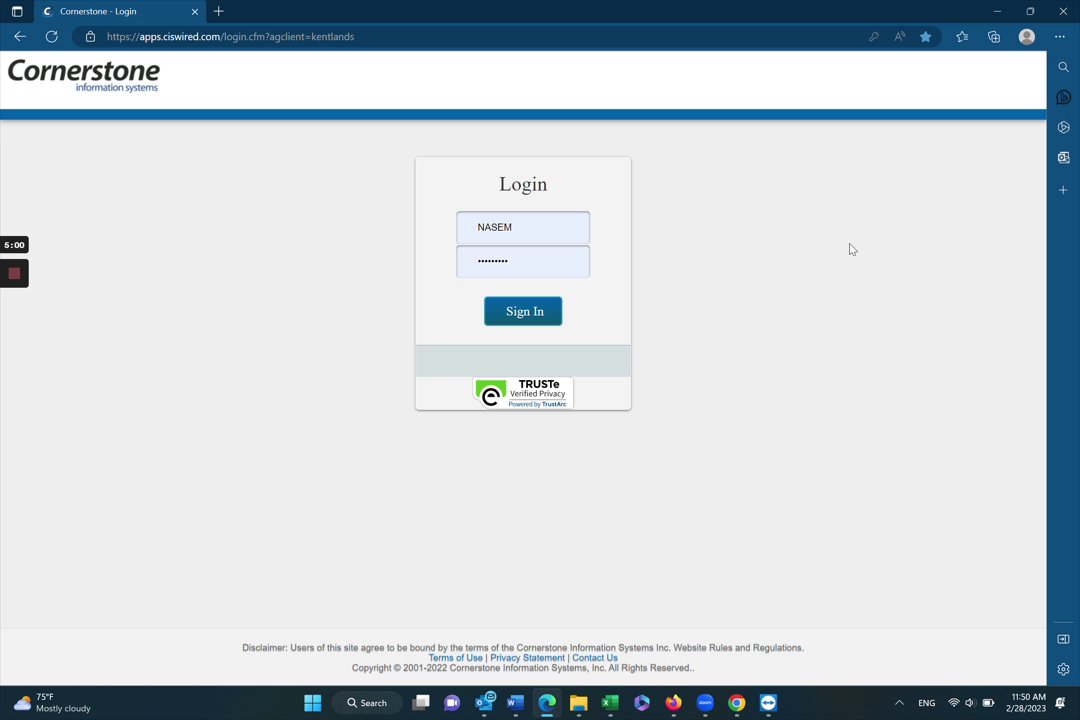Image resolution: width=1080 pixels, height=720 pixels.
Task: Select the address bar URL
Action: (x=230, y=37)
